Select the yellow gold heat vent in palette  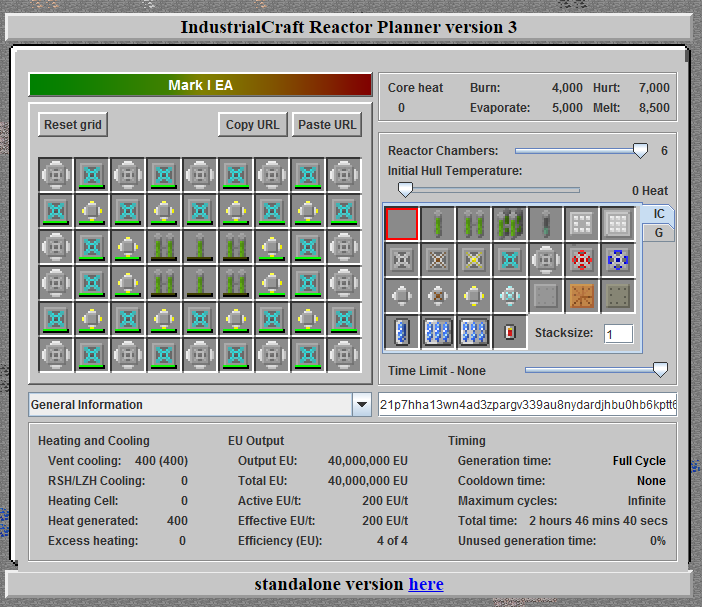click(474, 260)
